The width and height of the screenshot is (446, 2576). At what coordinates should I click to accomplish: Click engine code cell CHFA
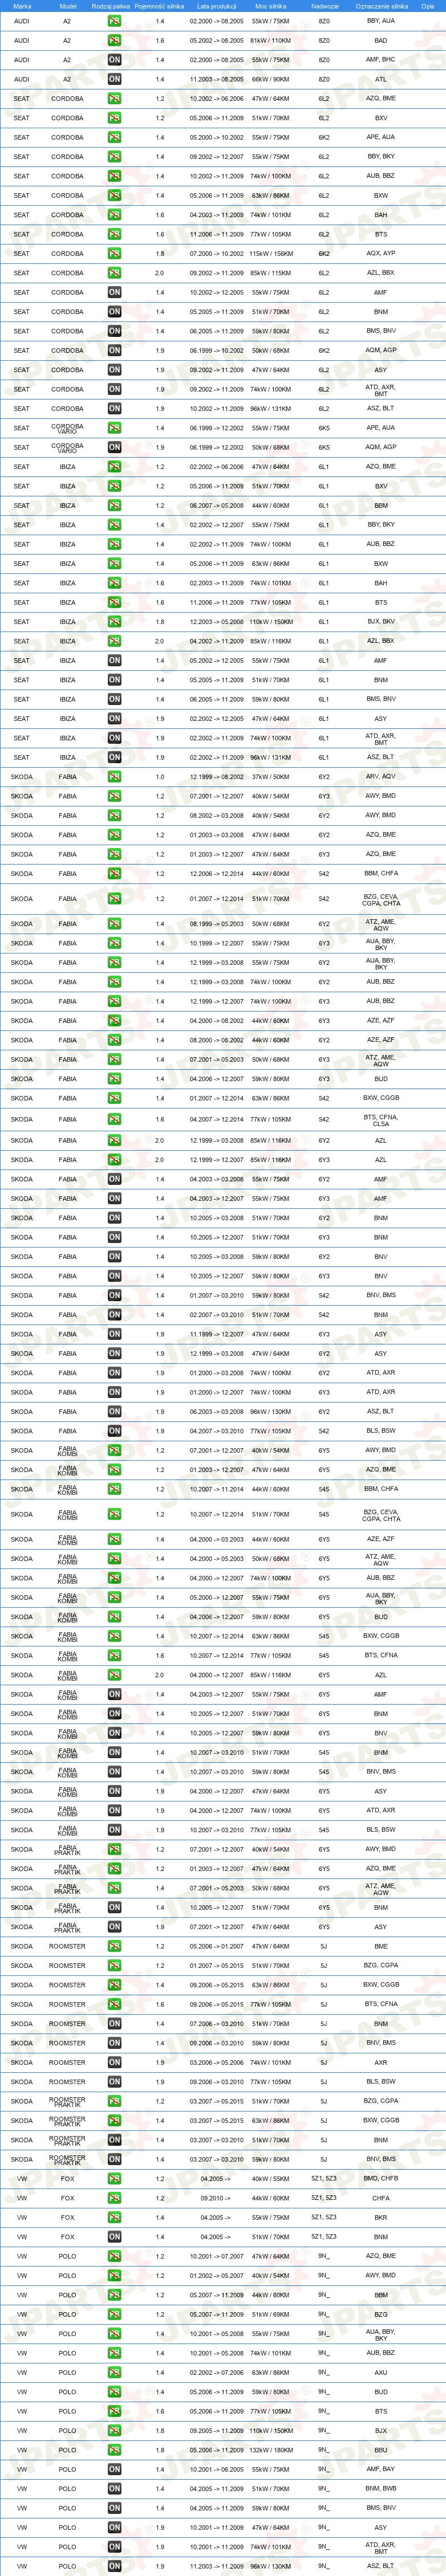tap(381, 2198)
